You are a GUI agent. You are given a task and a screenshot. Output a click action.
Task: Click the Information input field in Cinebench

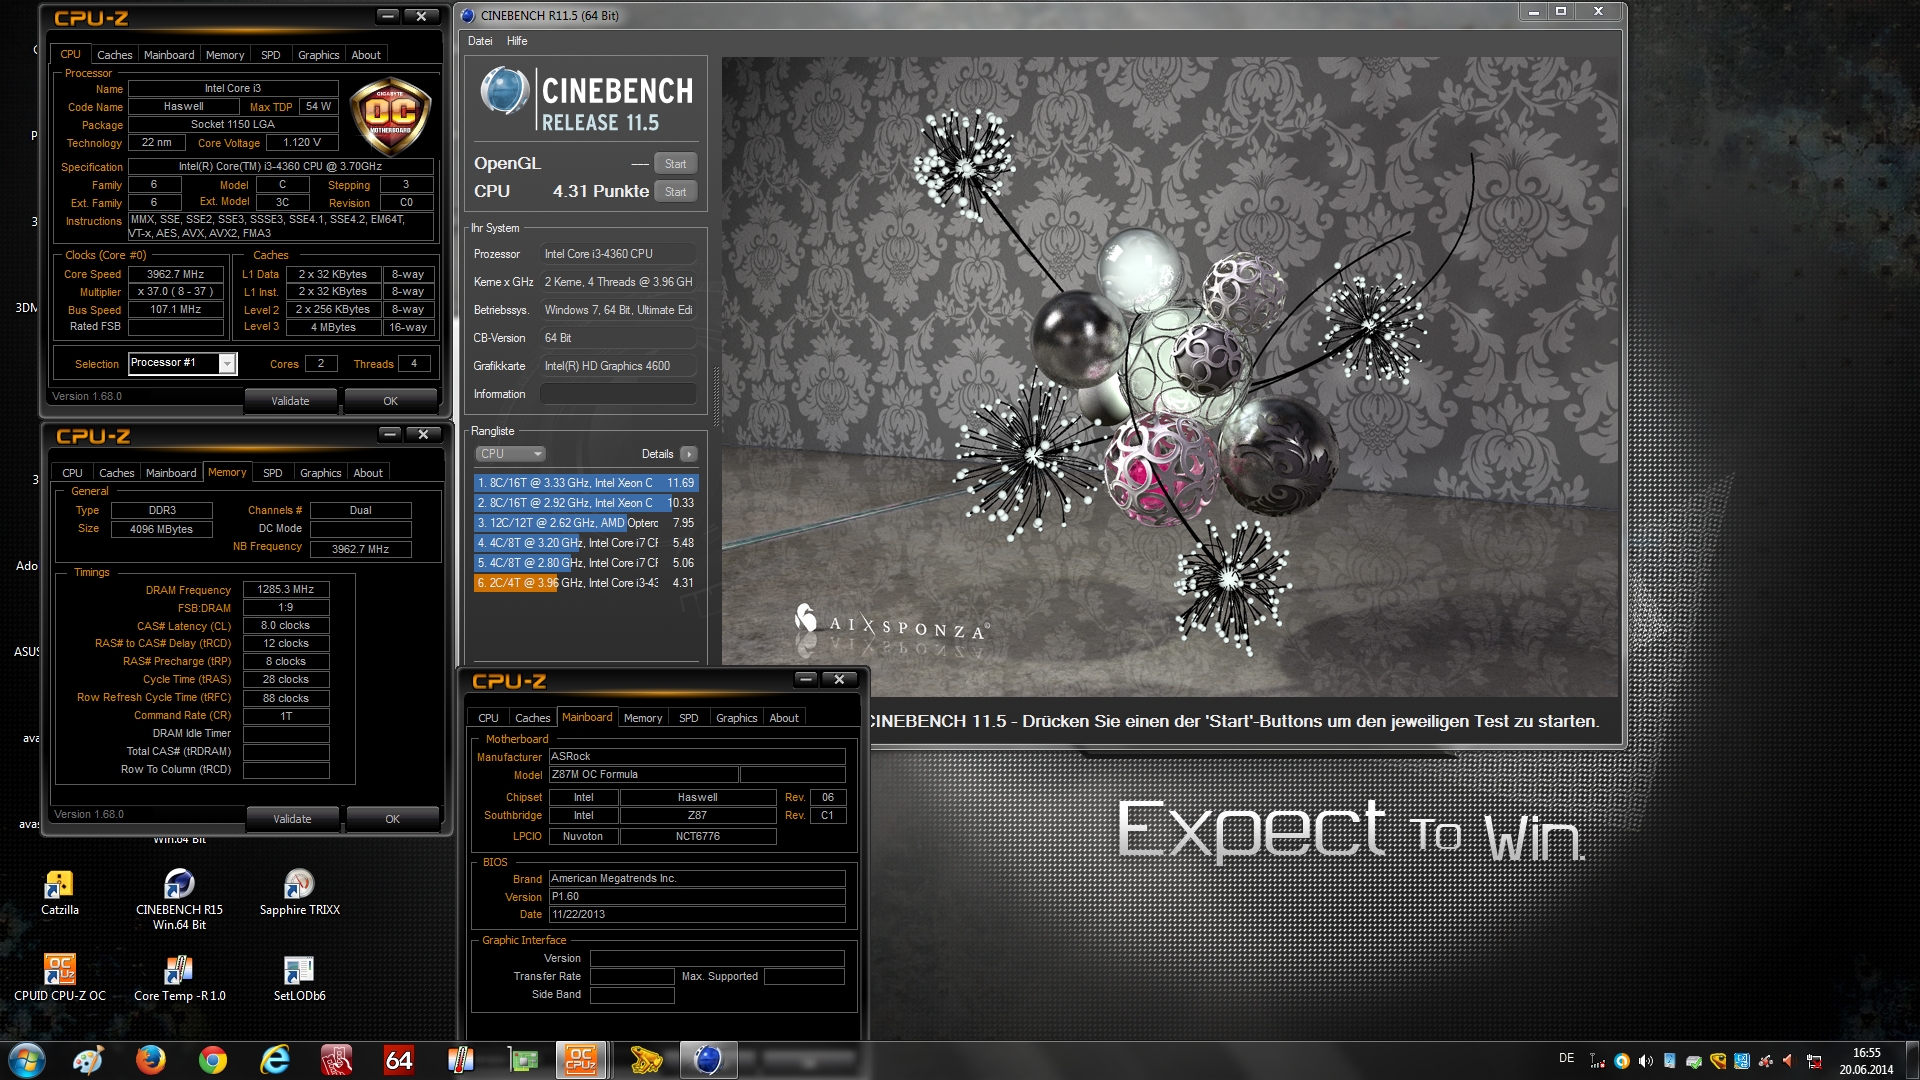[x=618, y=394]
